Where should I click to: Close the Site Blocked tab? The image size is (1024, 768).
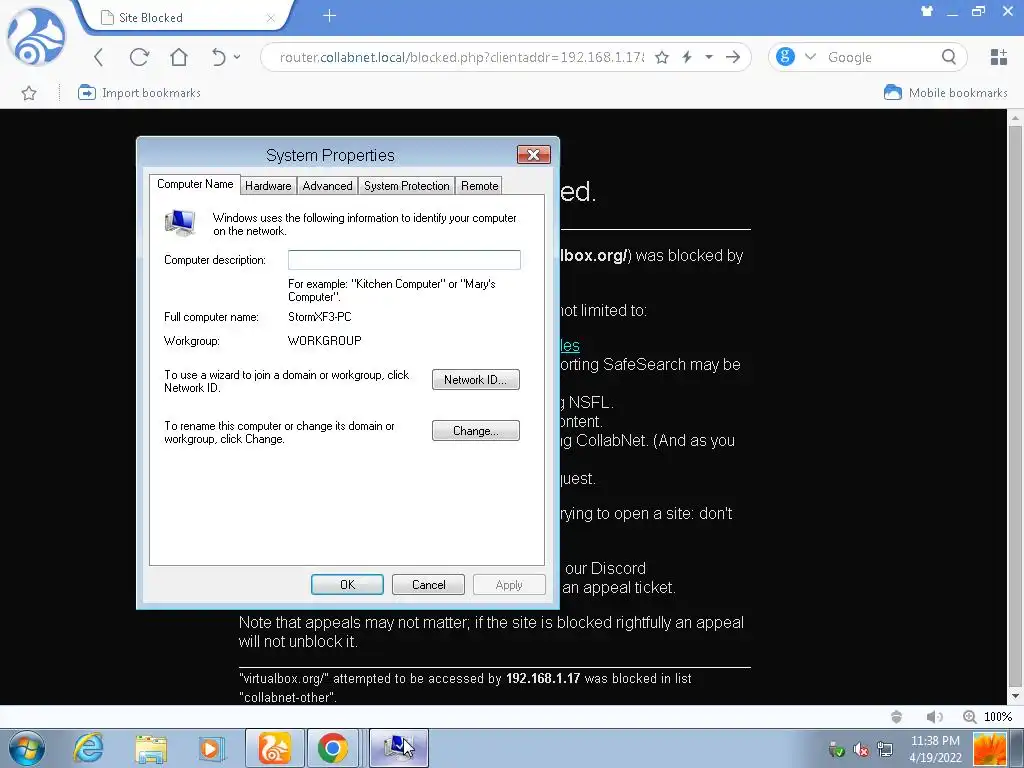[x=270, y=18]
